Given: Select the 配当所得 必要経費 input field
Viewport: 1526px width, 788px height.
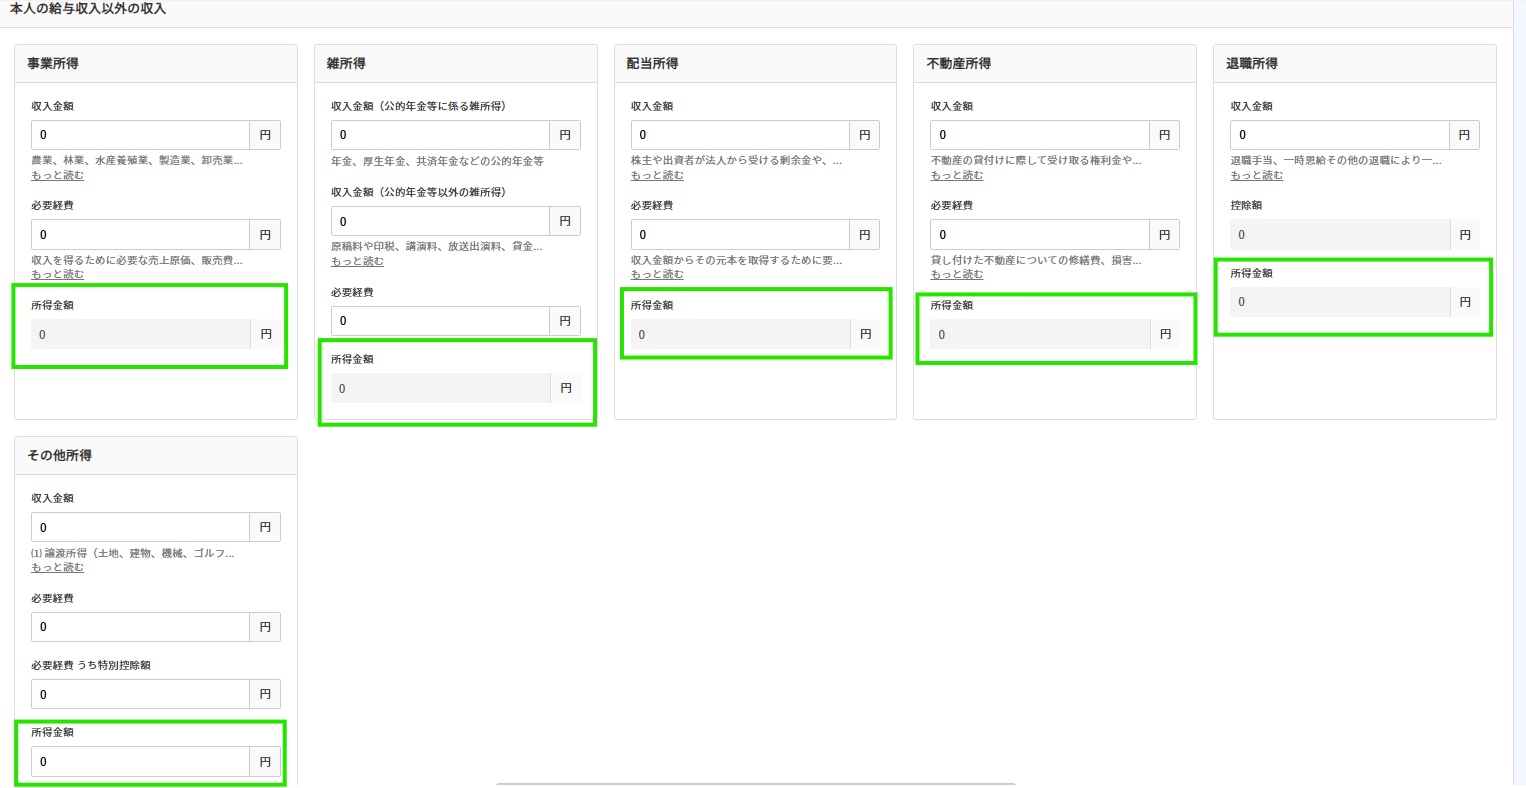Looking at the screenshot, I should click(740, 235).
